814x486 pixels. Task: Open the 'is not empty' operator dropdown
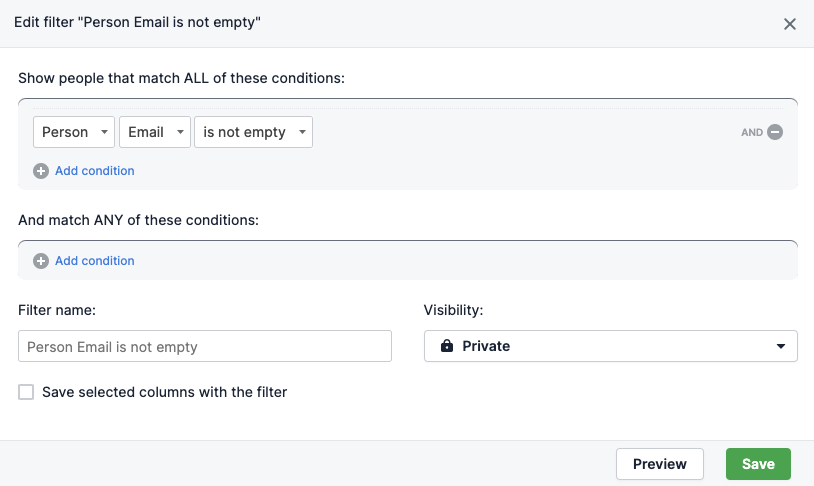pos(253,132)
